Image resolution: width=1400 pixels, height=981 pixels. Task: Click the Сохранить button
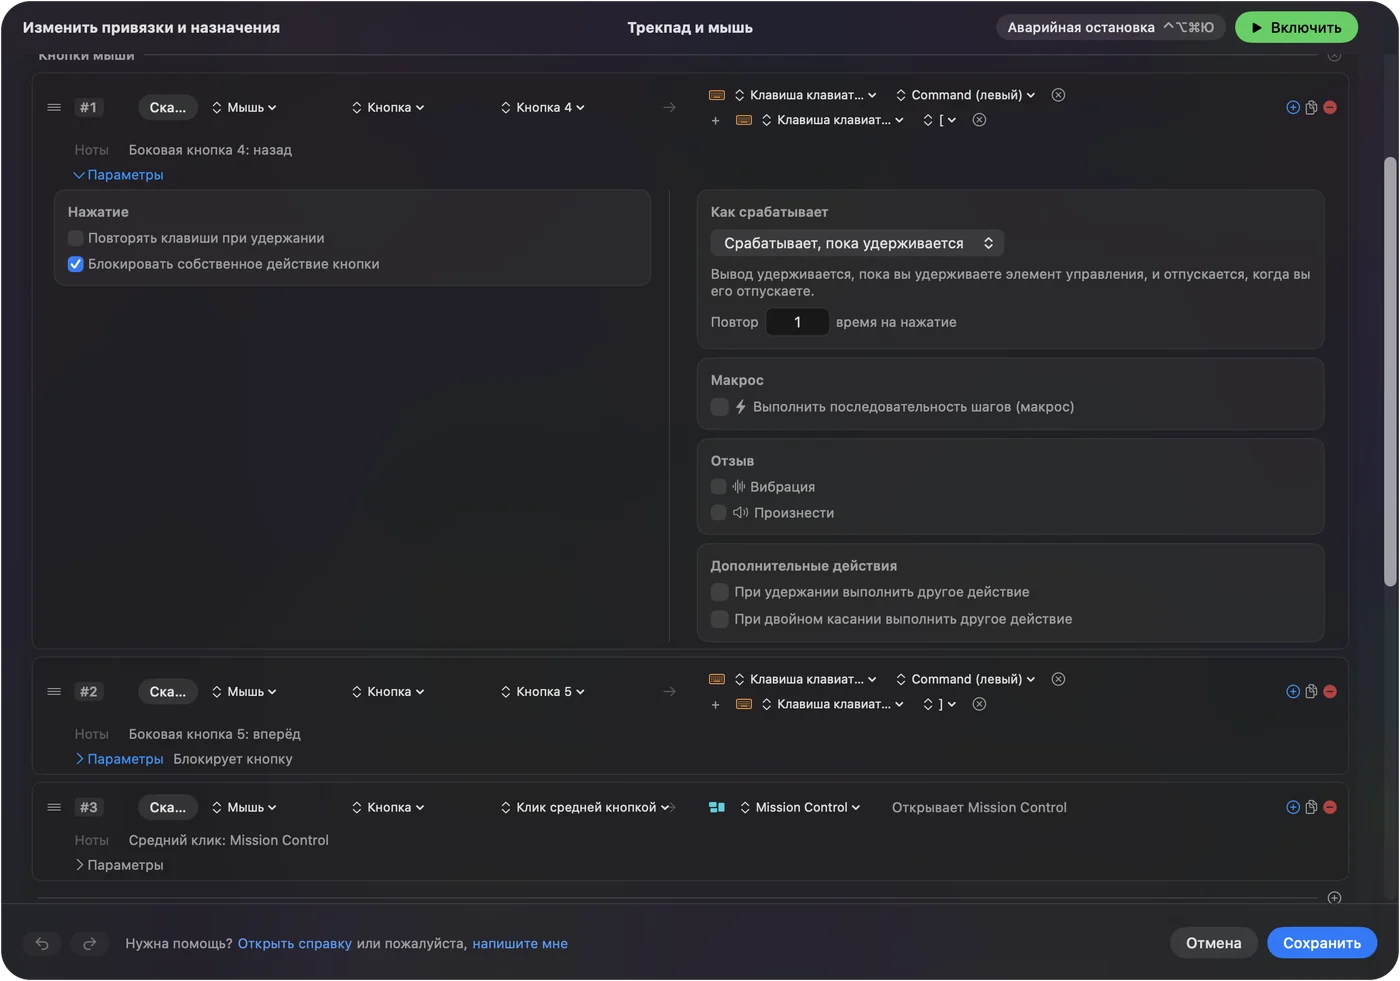[1322, 943]
